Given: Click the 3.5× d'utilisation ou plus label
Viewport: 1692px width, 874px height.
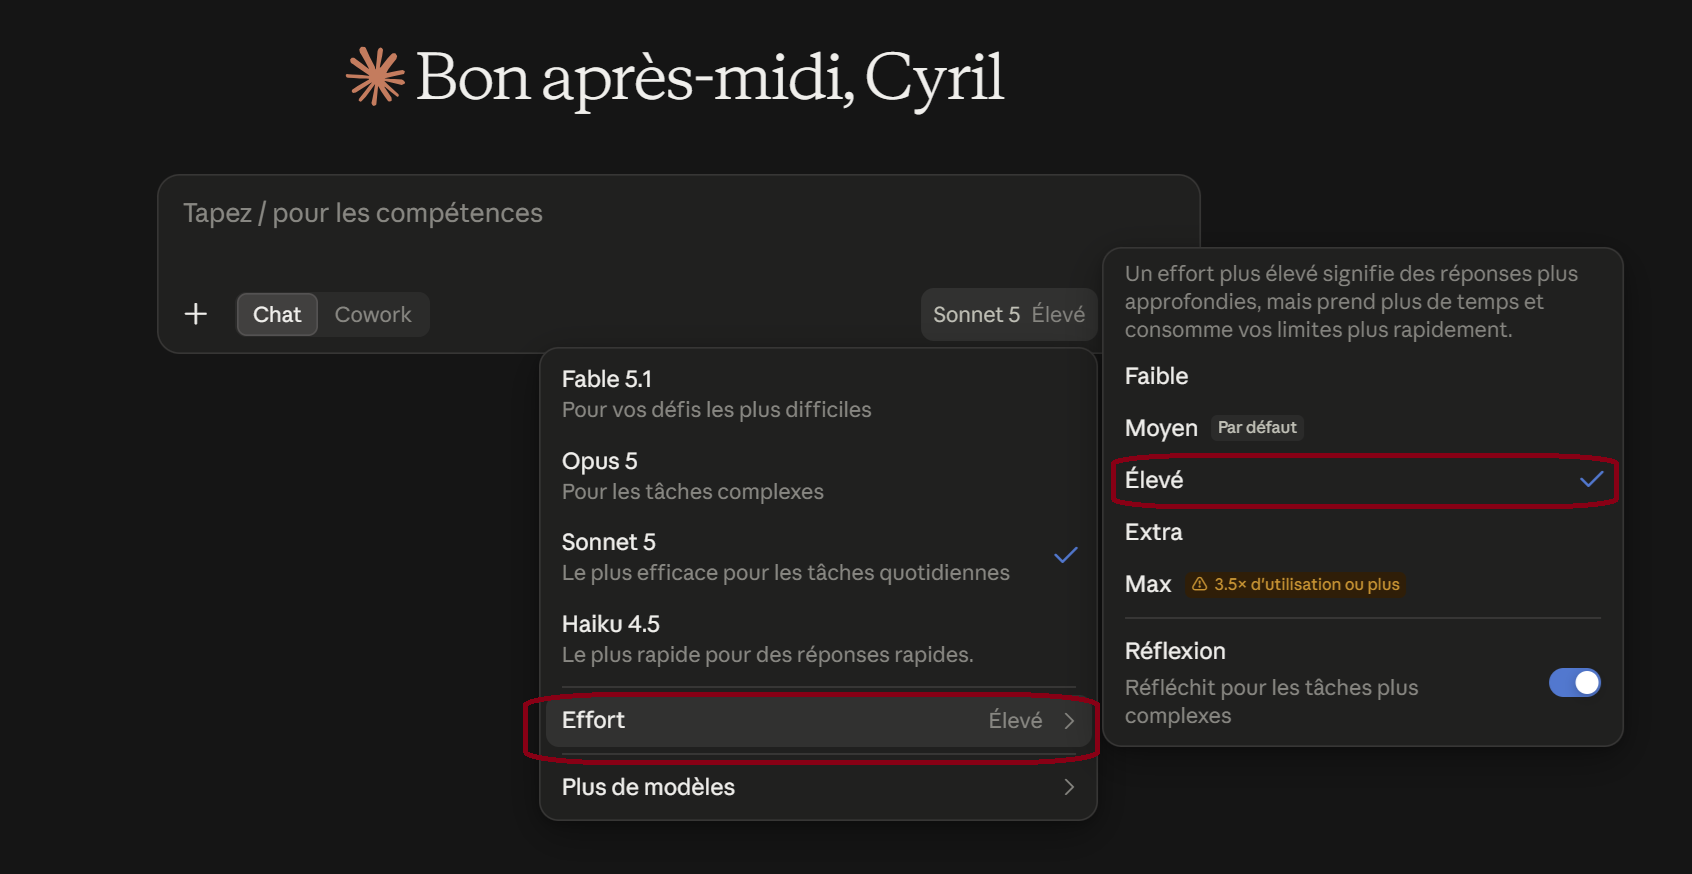Looking at the screenshot, I should [x=1307, y=584].
